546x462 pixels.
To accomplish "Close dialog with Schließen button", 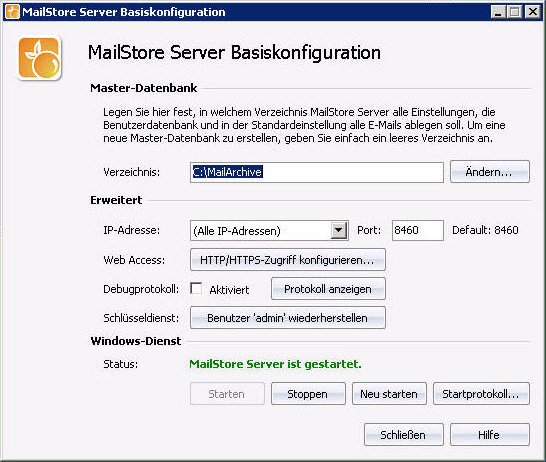I will pyautogui.click(x=404, y=434).
